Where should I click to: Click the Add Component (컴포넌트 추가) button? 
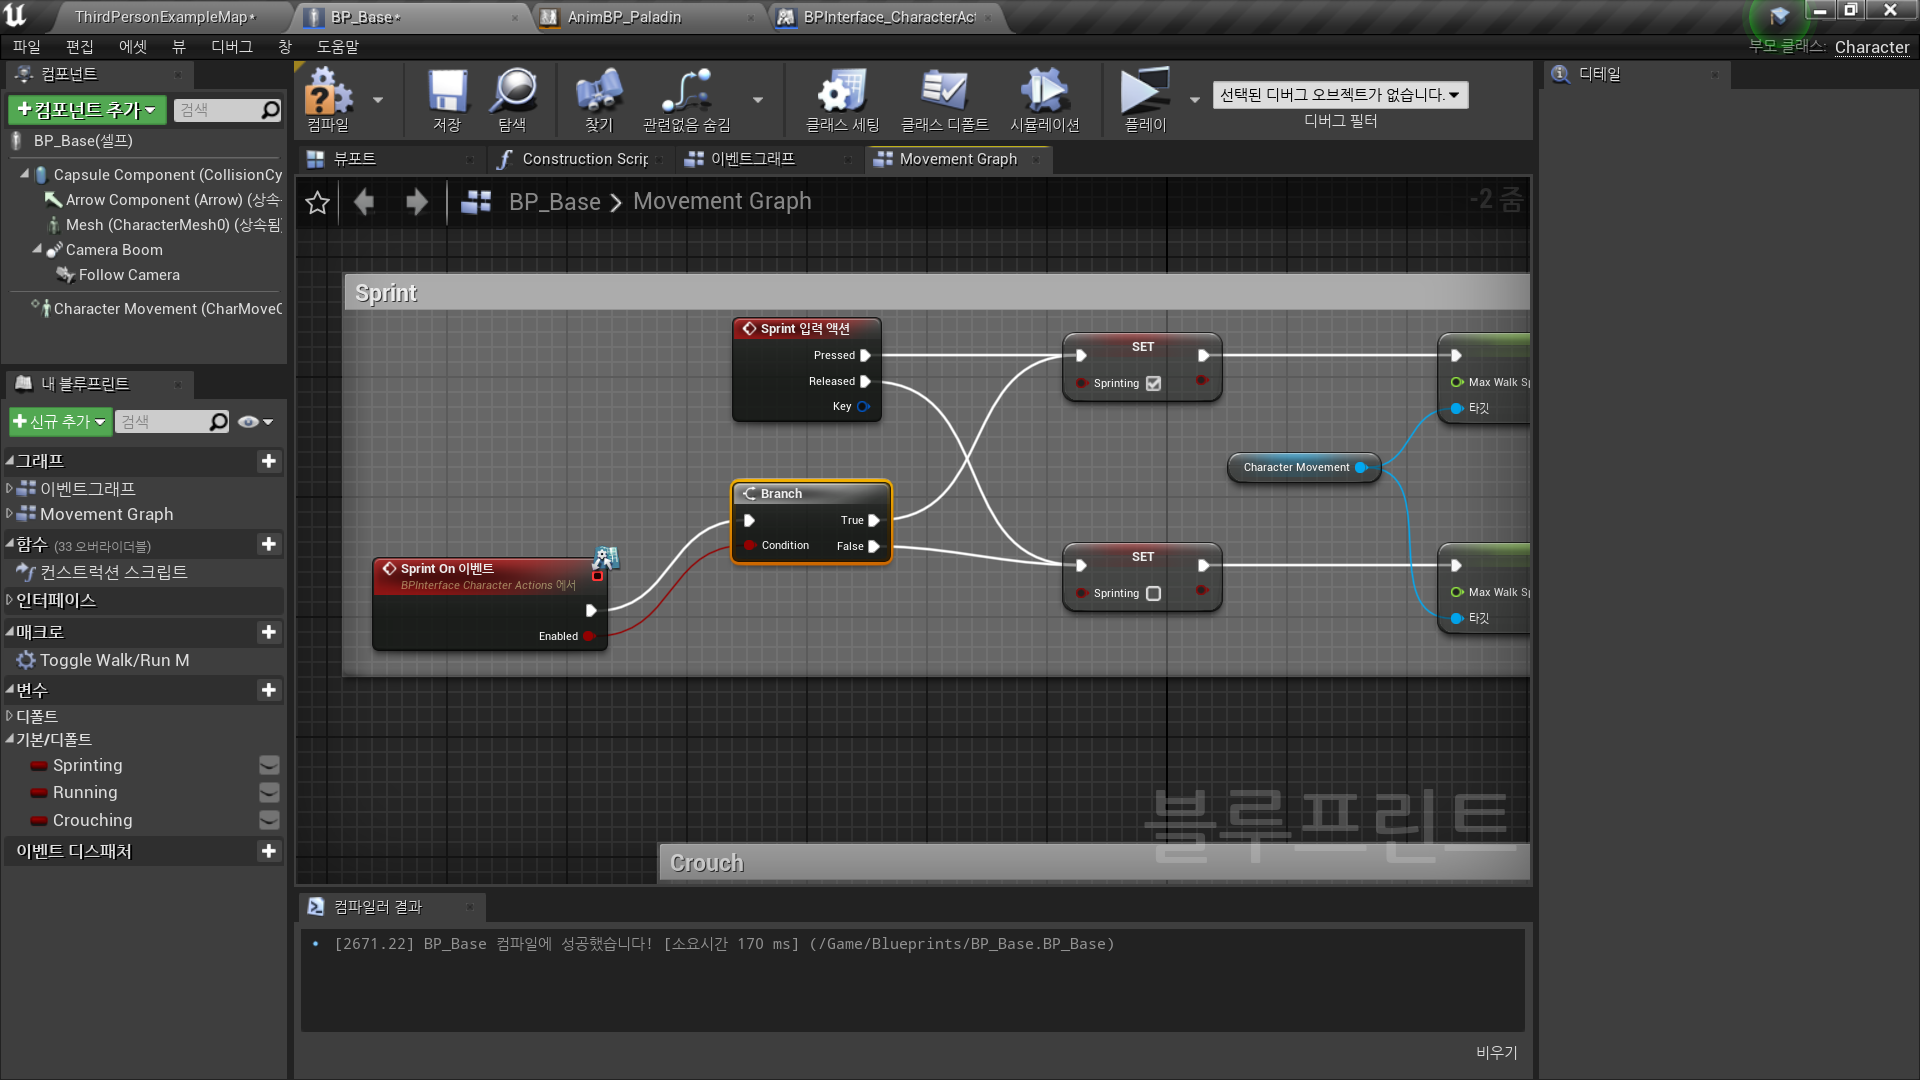pyautogui.click(x=87, y=110)
